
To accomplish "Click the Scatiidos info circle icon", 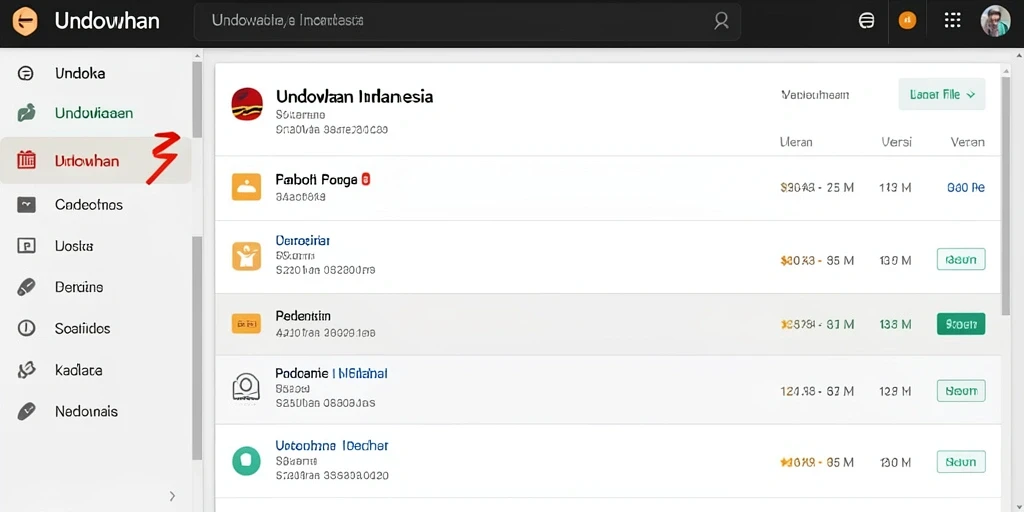I will 25,328.
